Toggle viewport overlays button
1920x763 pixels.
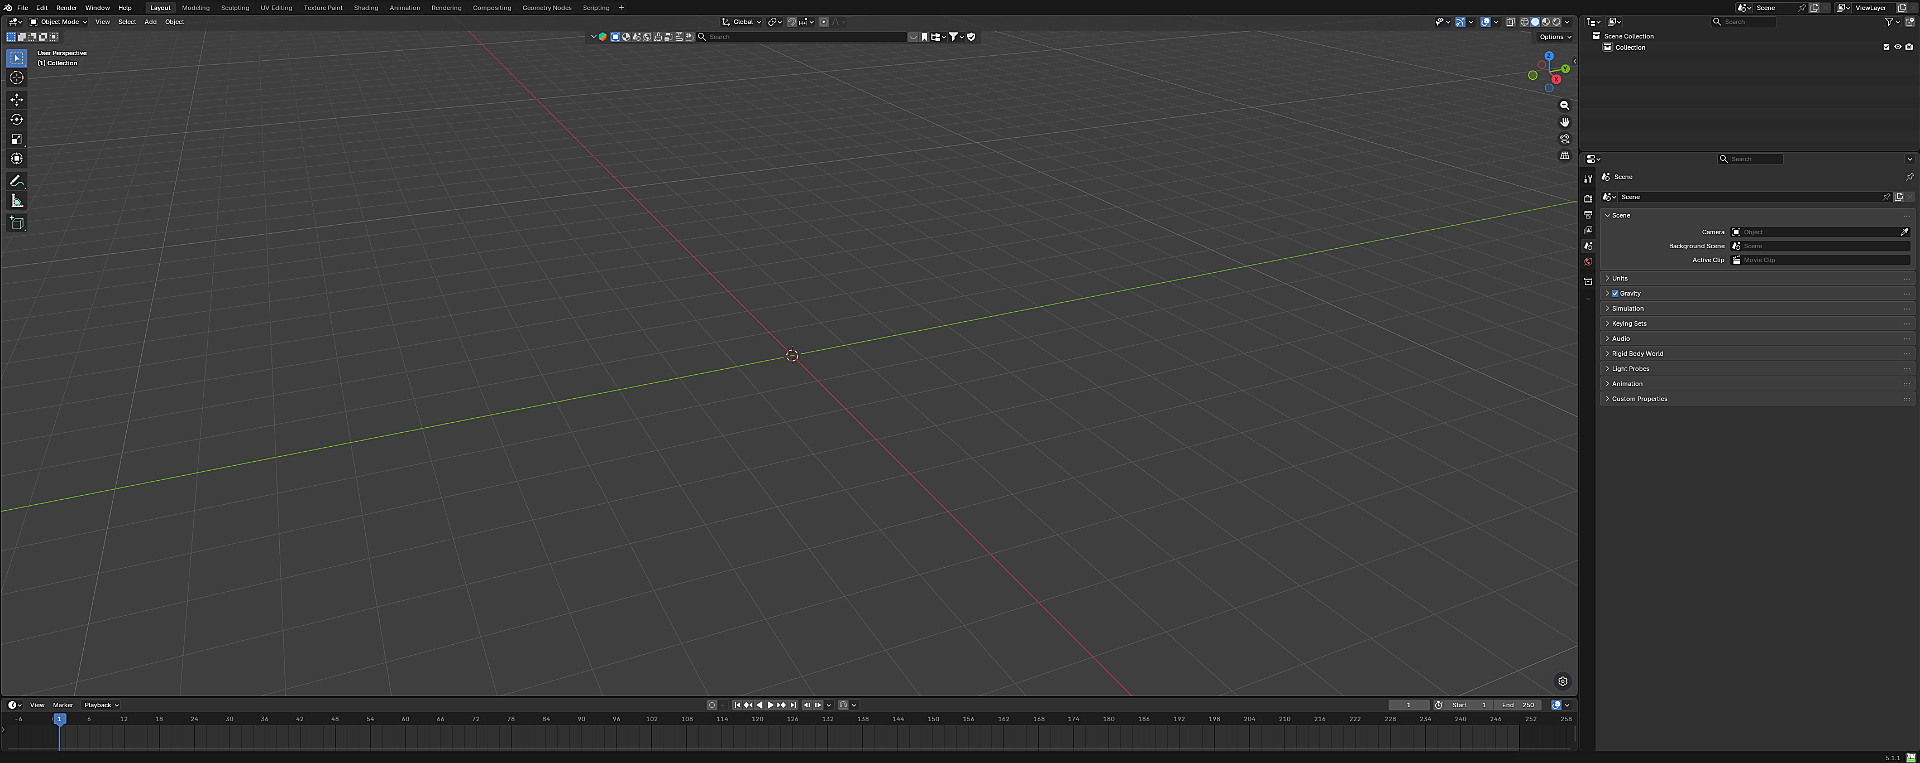pyautogui.click(x=1485, y=22)
